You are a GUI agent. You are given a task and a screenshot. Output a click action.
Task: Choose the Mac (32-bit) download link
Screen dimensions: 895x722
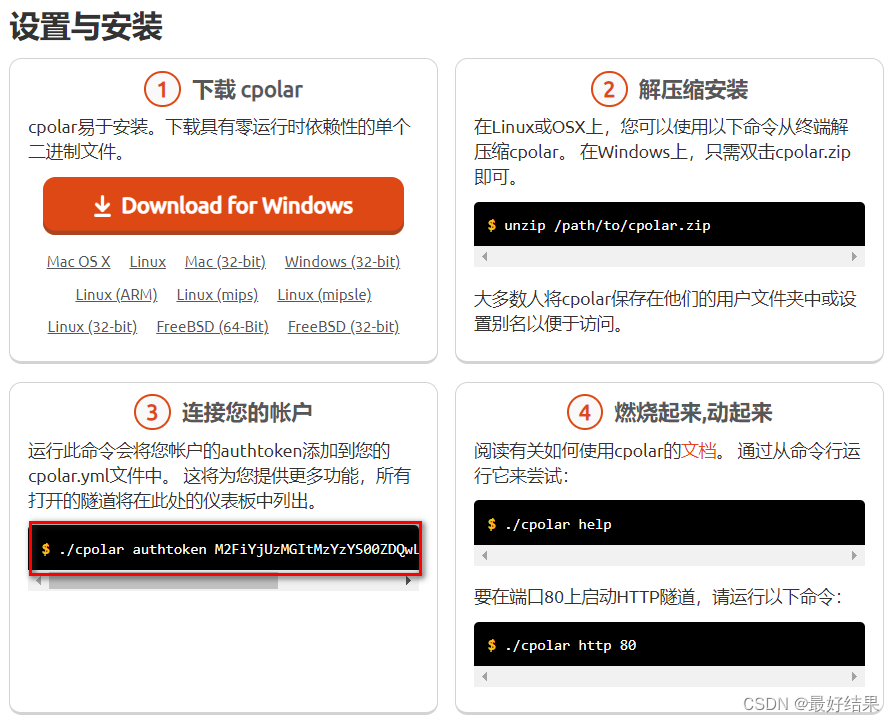pos(225,262)
